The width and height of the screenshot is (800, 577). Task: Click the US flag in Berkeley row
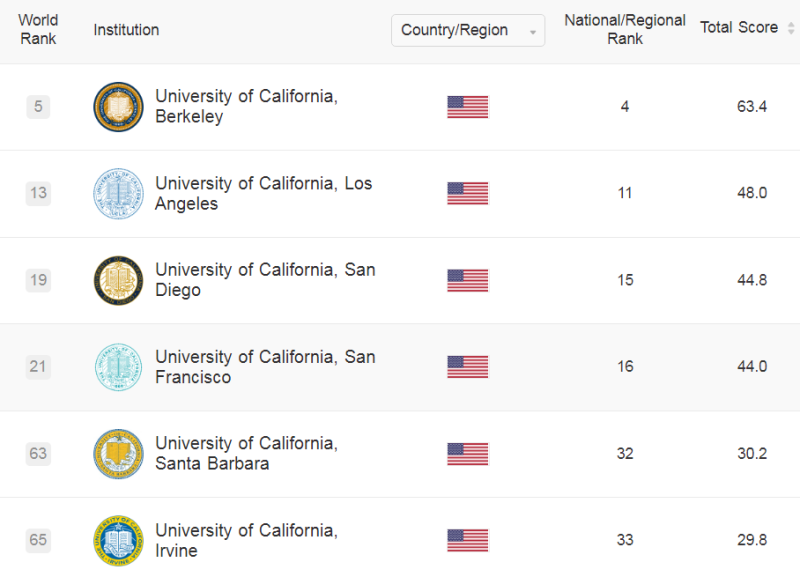[467, 107]
